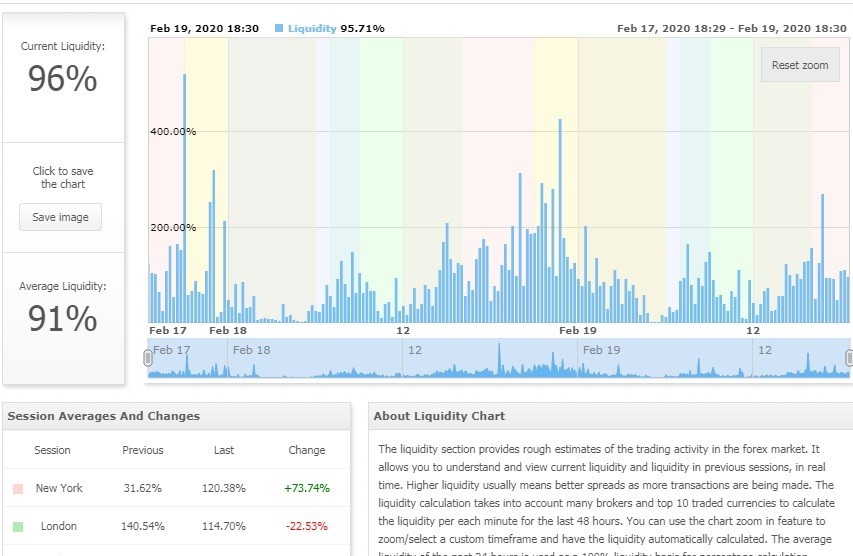Click the blue Liquidity legend square
This screenshot has height=556, width=853.
coord(279,29)
